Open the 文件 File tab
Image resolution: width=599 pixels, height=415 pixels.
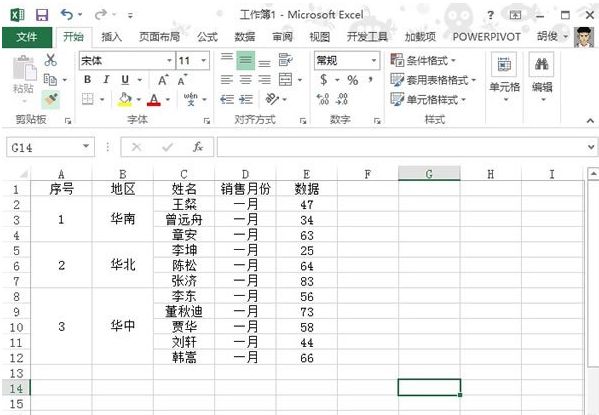coord(27,37)
